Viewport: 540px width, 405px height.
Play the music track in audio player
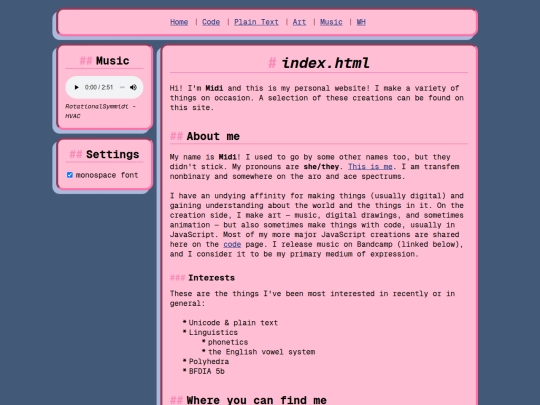[76, 87]
